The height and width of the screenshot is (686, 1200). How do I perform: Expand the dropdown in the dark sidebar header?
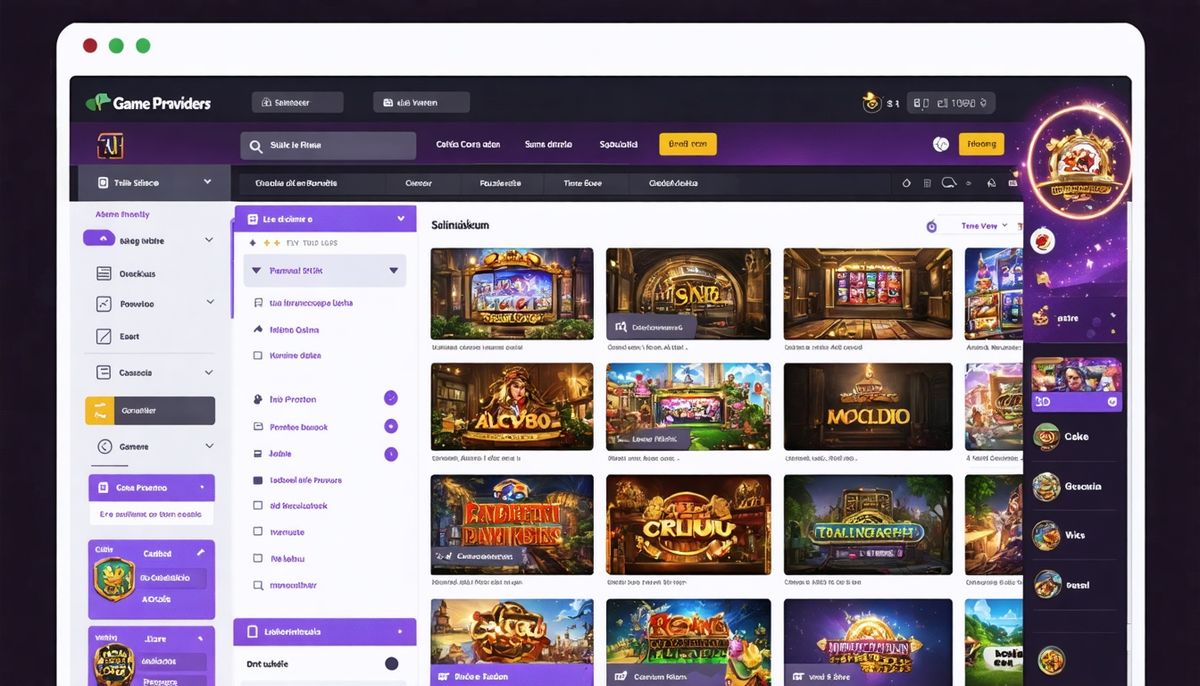207,182
